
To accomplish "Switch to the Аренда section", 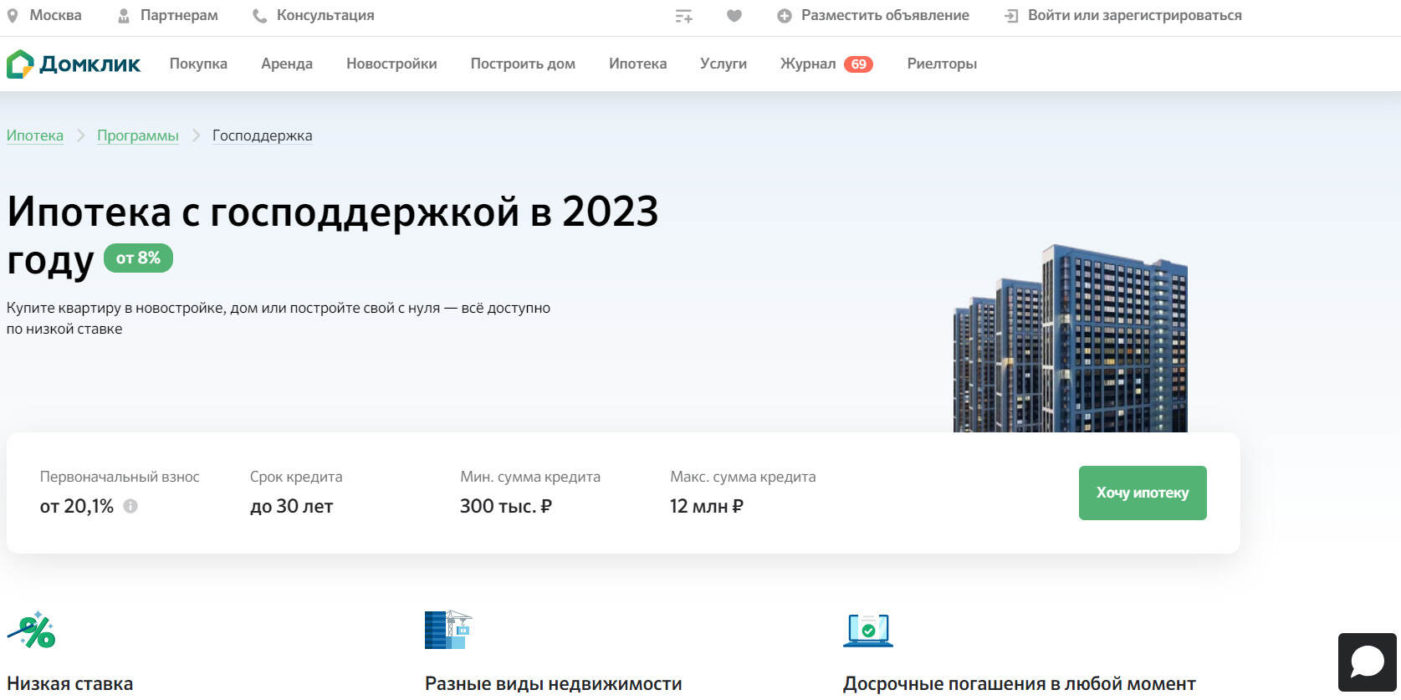I will pos(288,63).
